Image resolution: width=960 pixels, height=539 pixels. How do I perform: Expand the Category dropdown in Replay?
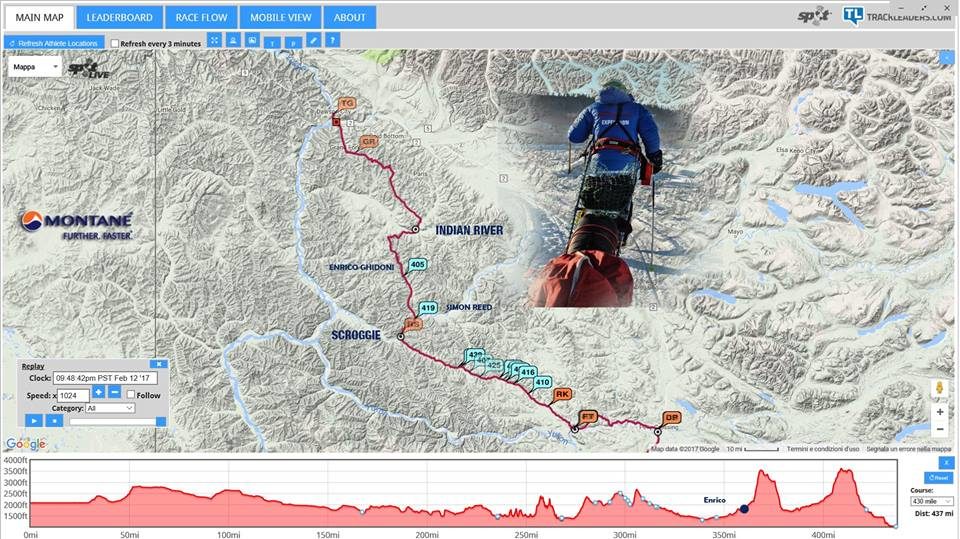[x=110, y=408]
